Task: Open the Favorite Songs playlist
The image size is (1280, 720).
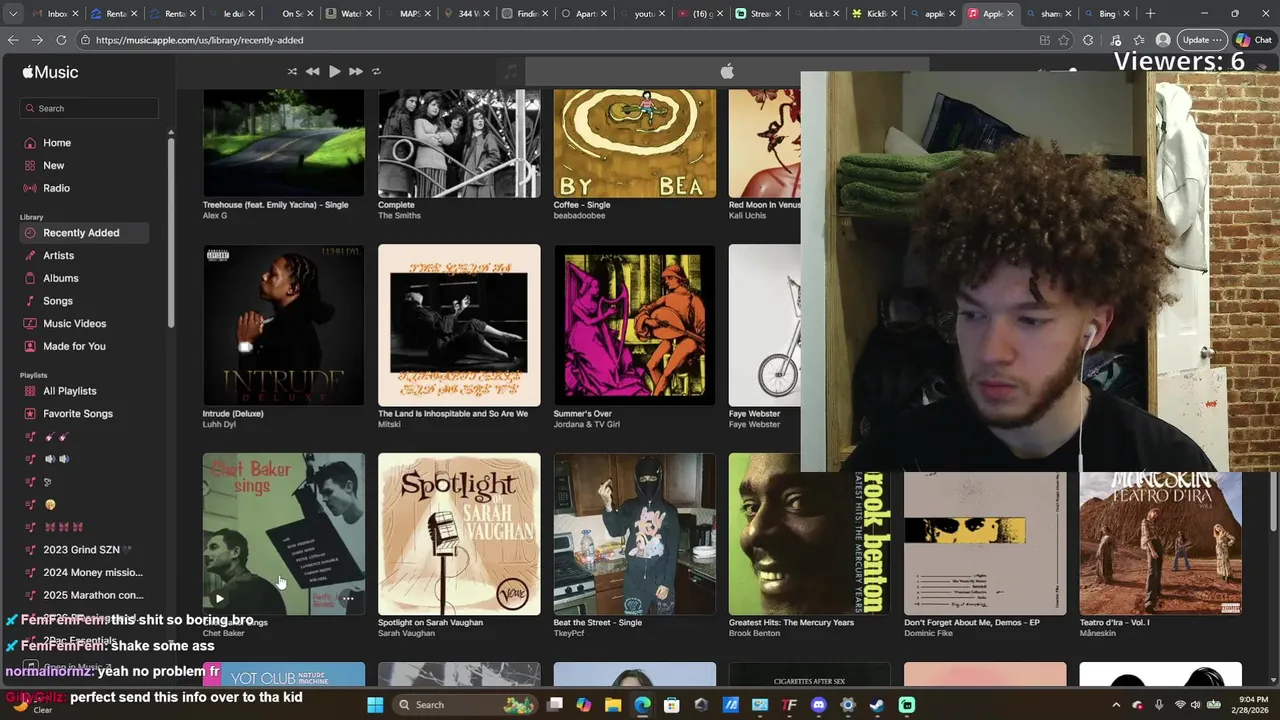Action: pos(78,414)
